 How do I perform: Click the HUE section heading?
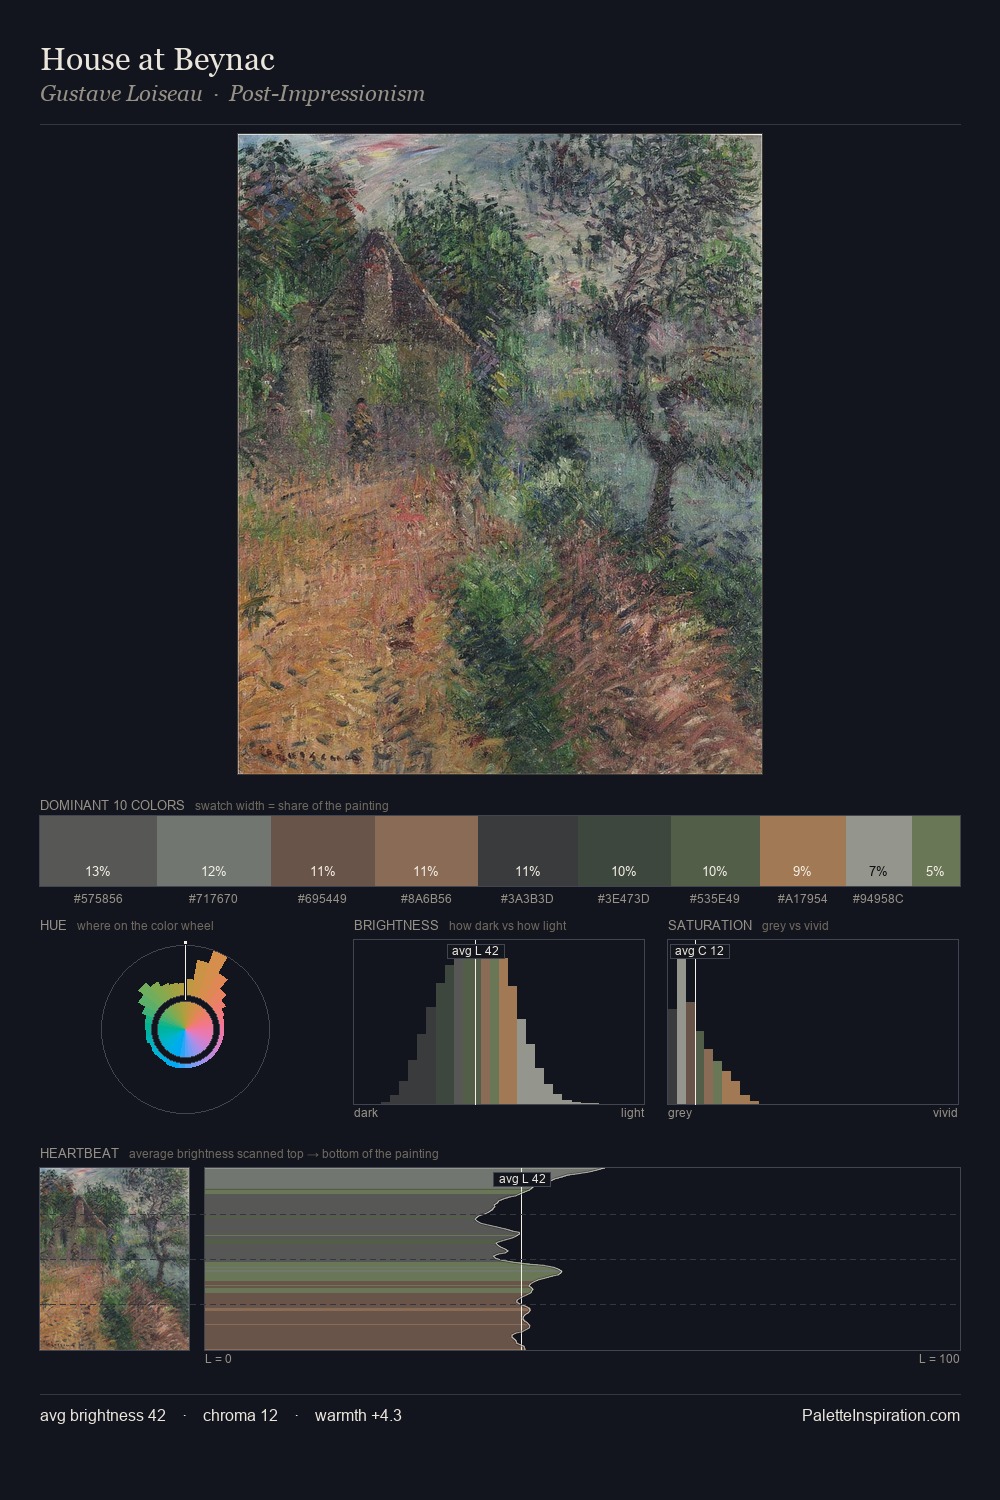pos(53,925)
